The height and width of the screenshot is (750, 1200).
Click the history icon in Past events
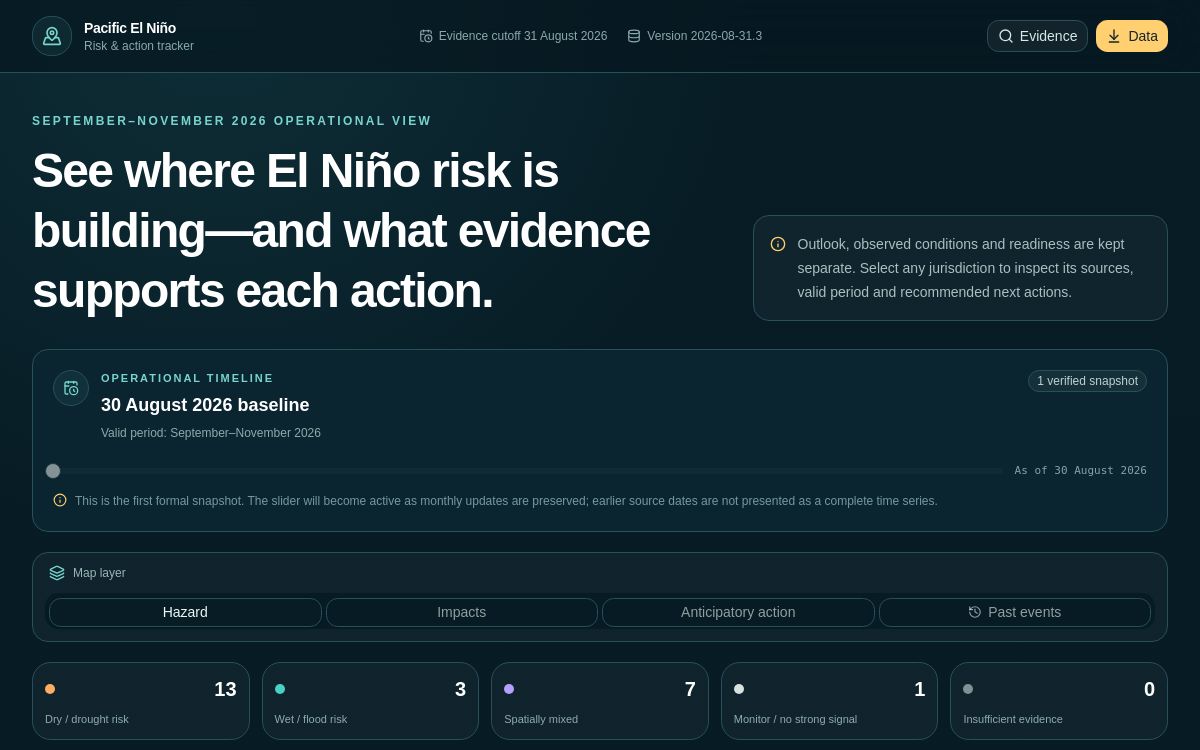coord(975,612)
